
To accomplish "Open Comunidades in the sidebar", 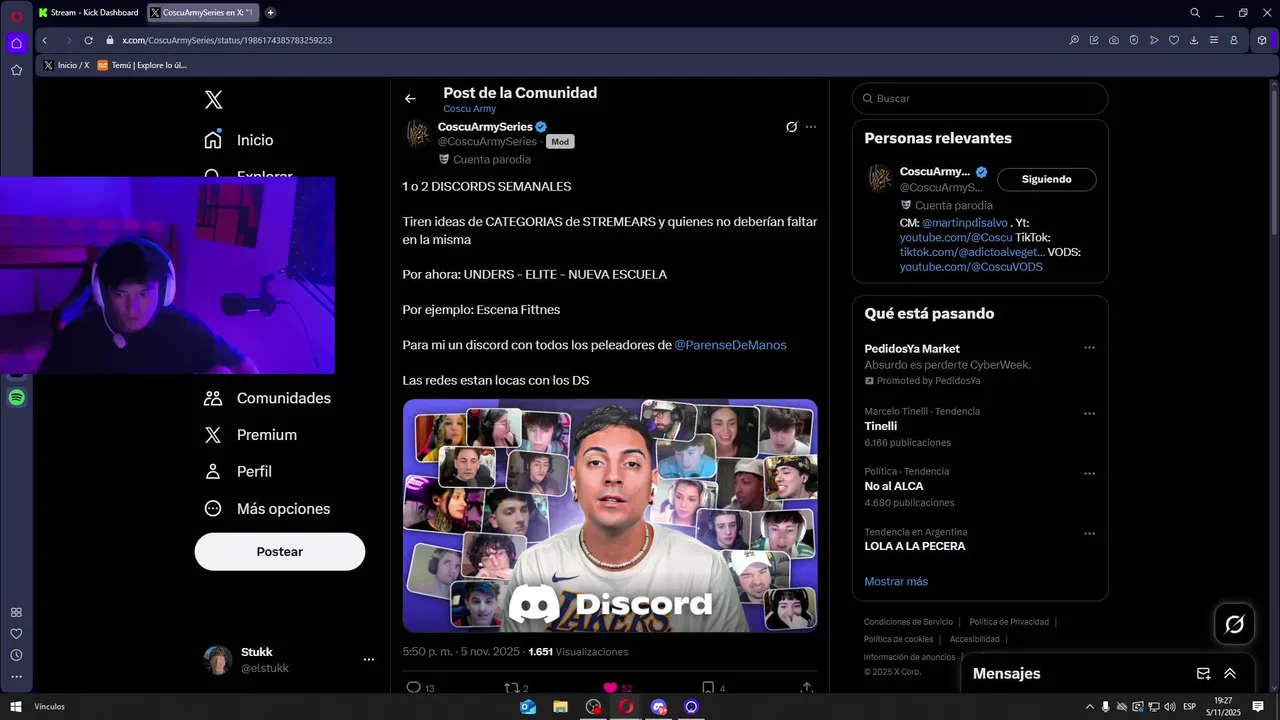I will (268, 398).
